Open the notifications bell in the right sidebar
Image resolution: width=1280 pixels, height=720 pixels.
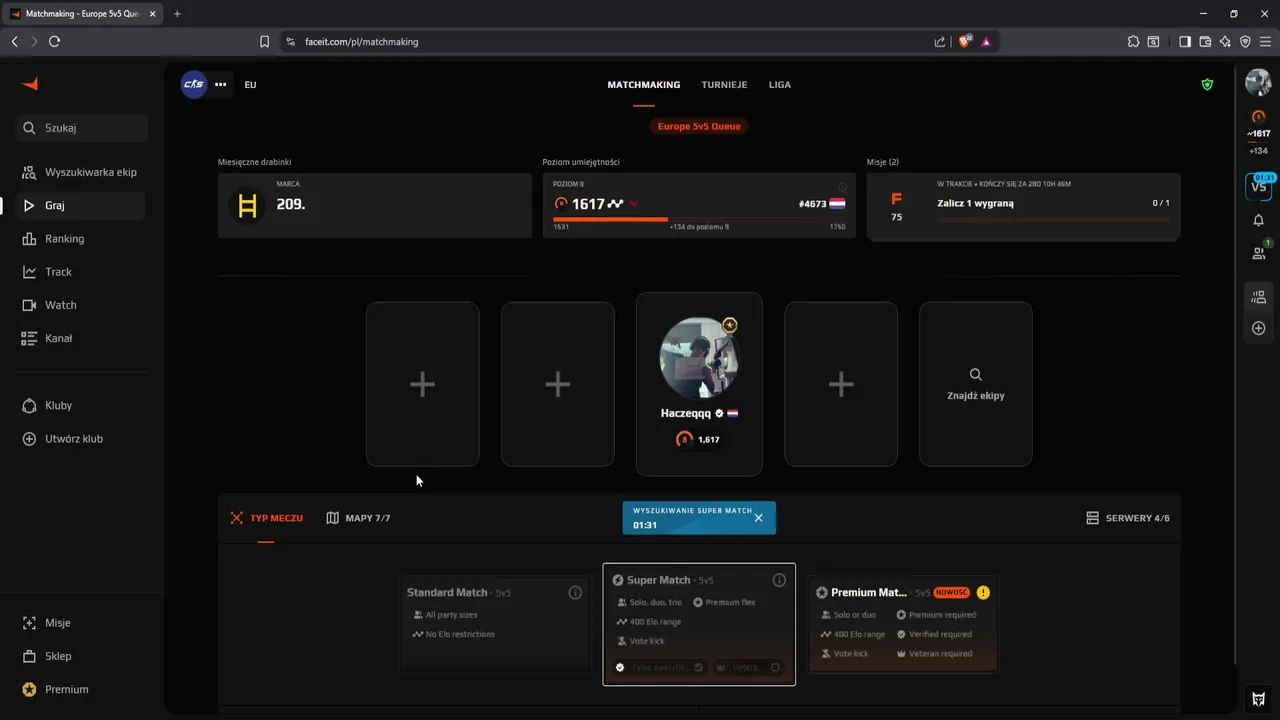[1258, 220]
